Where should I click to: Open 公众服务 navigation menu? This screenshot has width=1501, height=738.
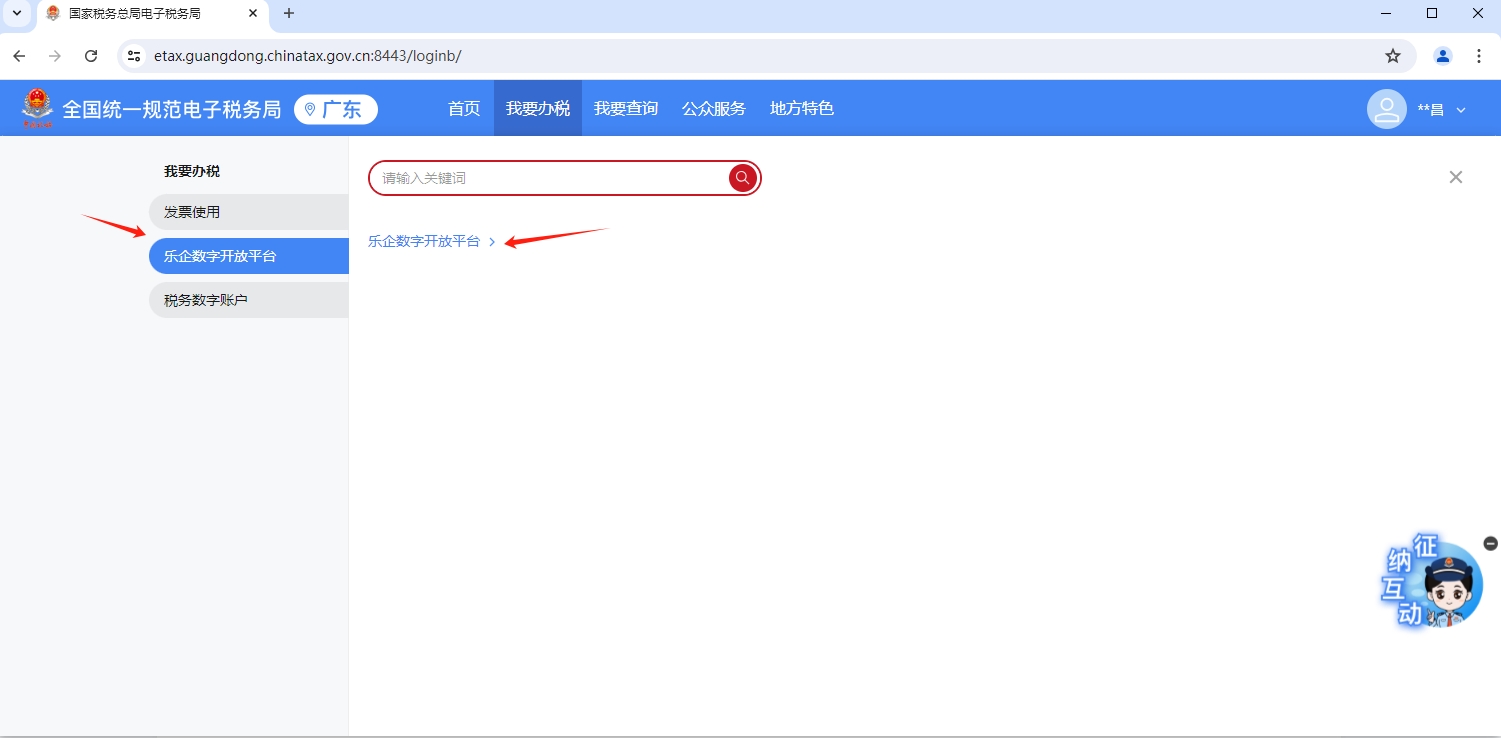pos(714,109)
